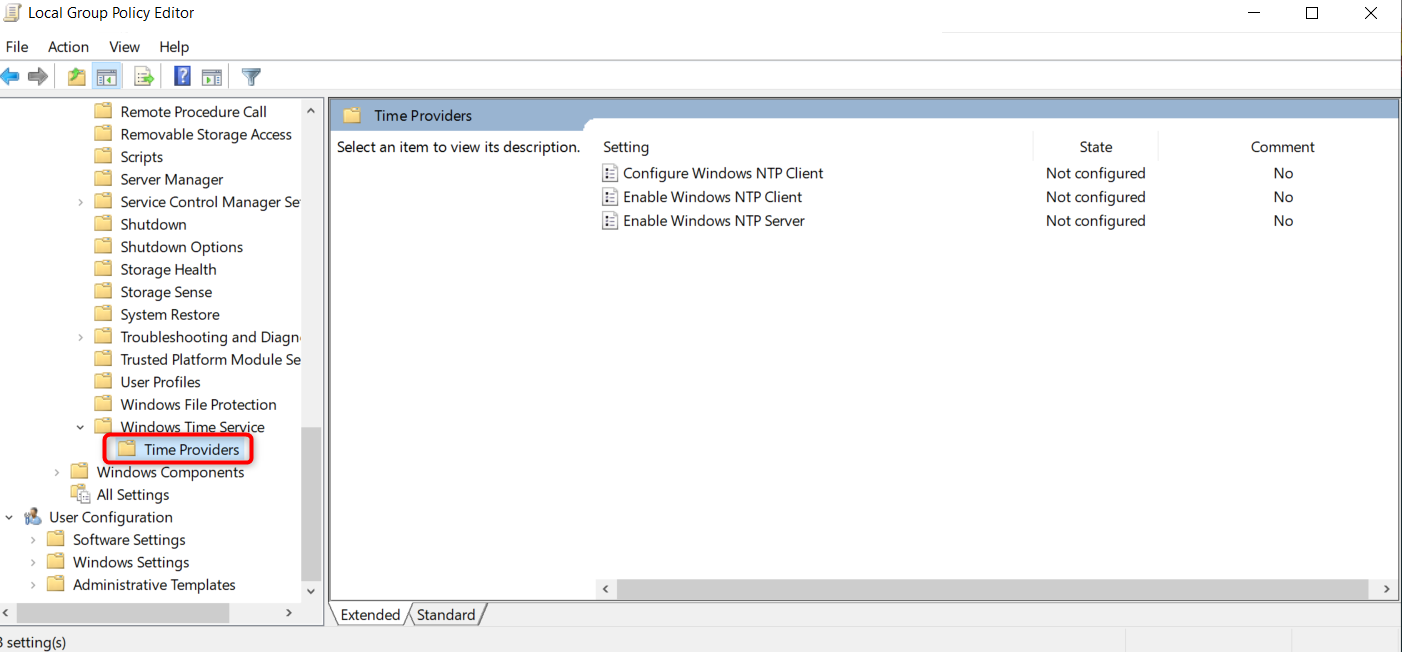Select the Time Providers tree item
Screen dimensions: 1402x652
click(x=191, y=450)
